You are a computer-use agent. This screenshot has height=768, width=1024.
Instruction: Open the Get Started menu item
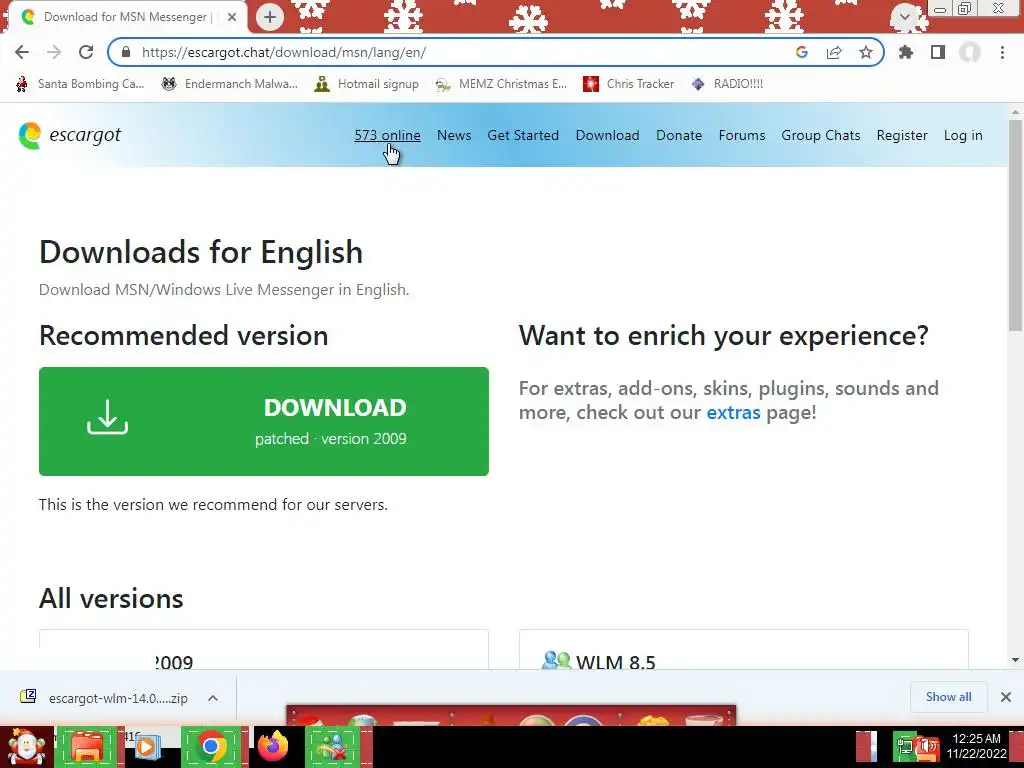(x=523, y=135)
